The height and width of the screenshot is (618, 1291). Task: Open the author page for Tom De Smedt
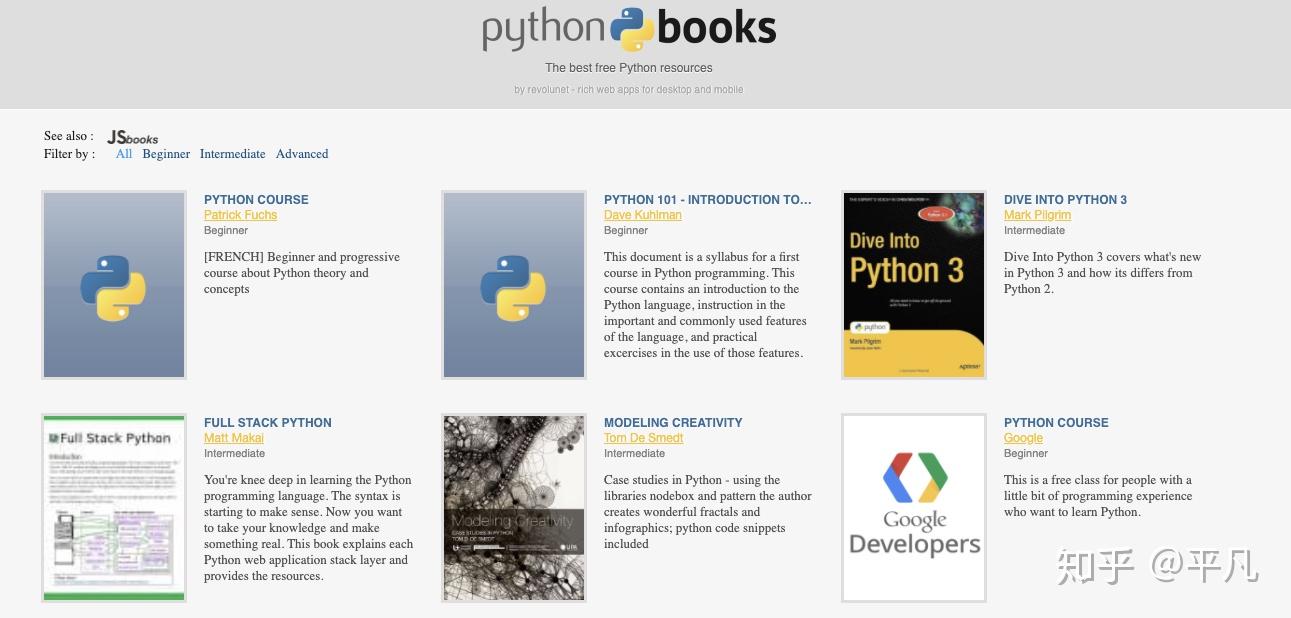(x=643, y=438)
